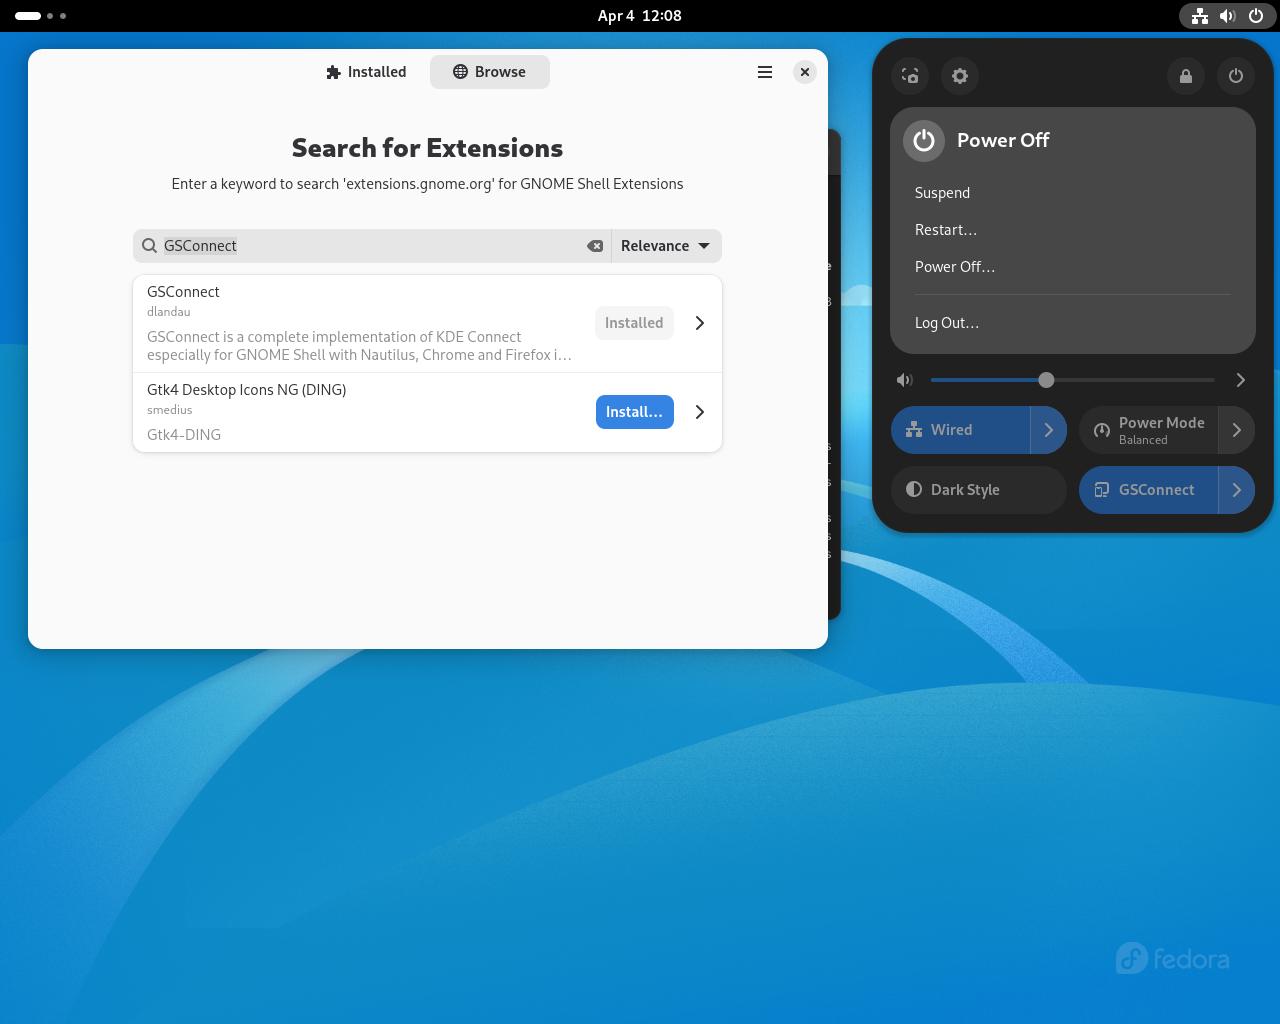Click the GSConnect extension title
This screenshot has width=1280, height=1024.
[183, 292]
